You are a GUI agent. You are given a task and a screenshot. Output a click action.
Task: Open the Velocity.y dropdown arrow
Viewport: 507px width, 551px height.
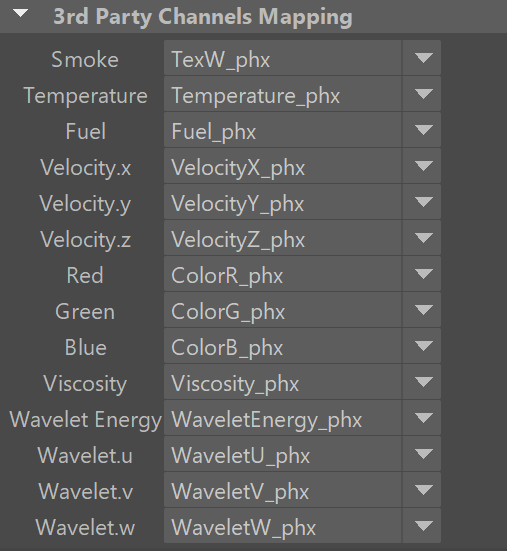[422, 202]
